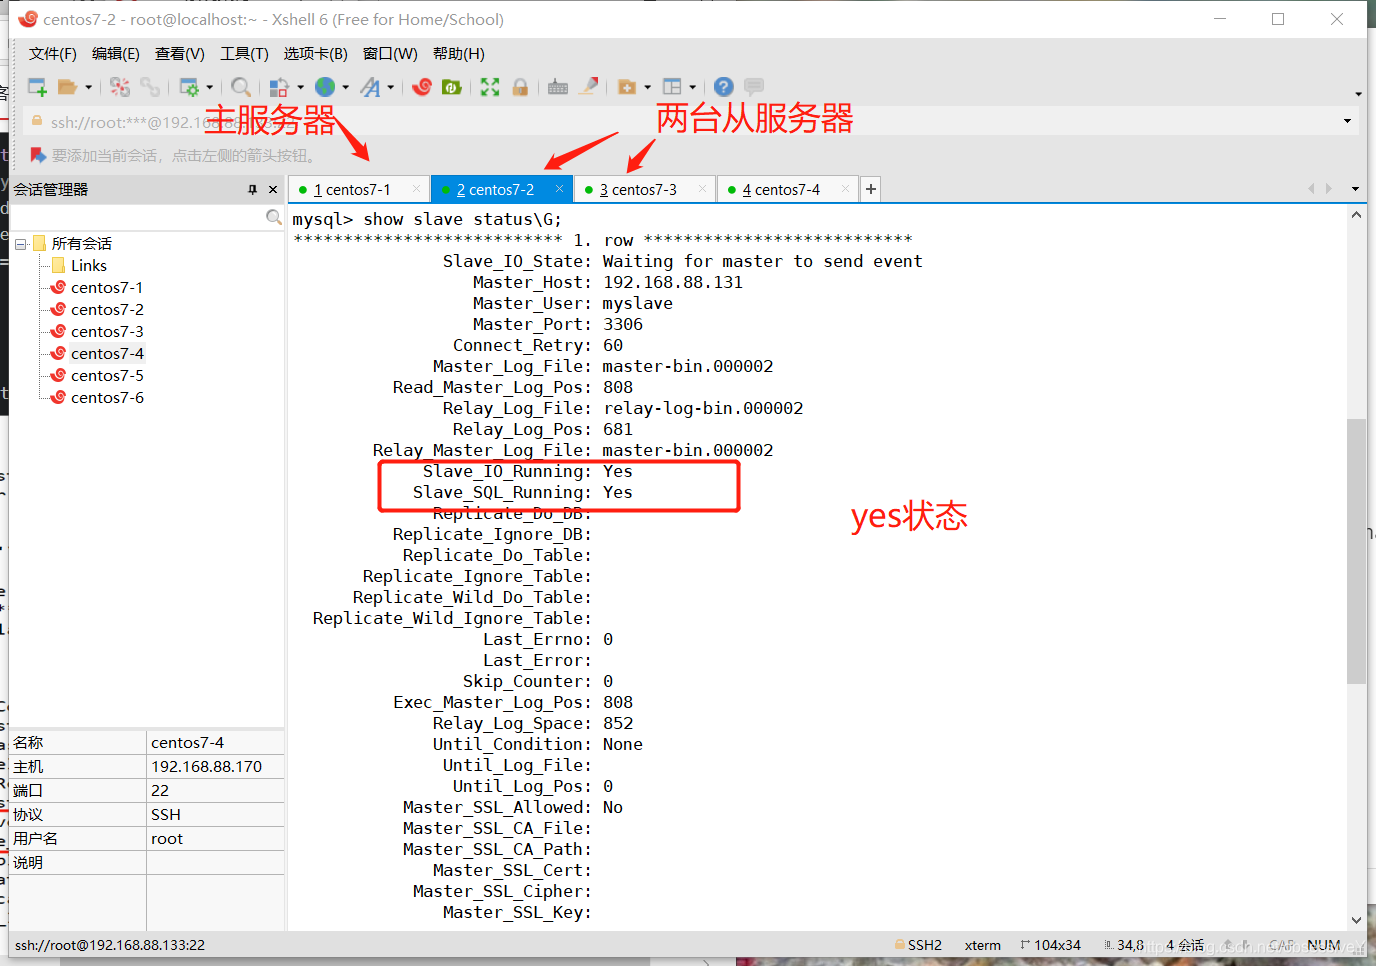Select centos7-5 in the session tree
Image resolution: width=1376 pixels, height=966 pixels.
point(107,376)
